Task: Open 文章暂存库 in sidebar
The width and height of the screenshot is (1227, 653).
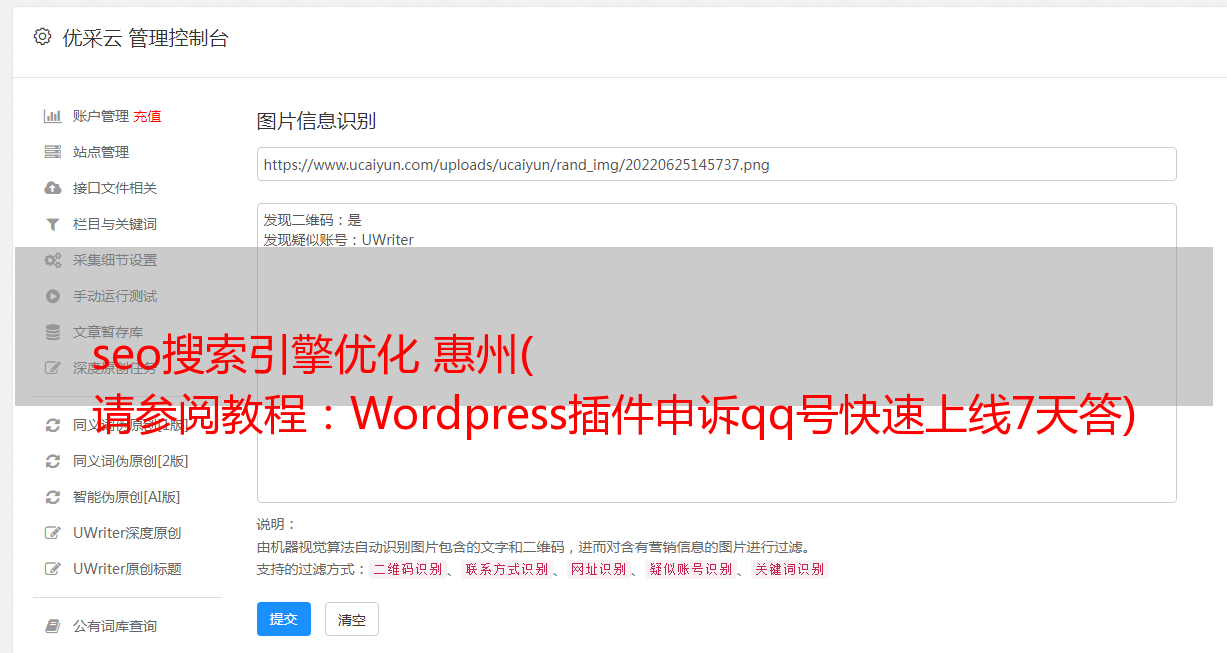Action: [108, 332]
